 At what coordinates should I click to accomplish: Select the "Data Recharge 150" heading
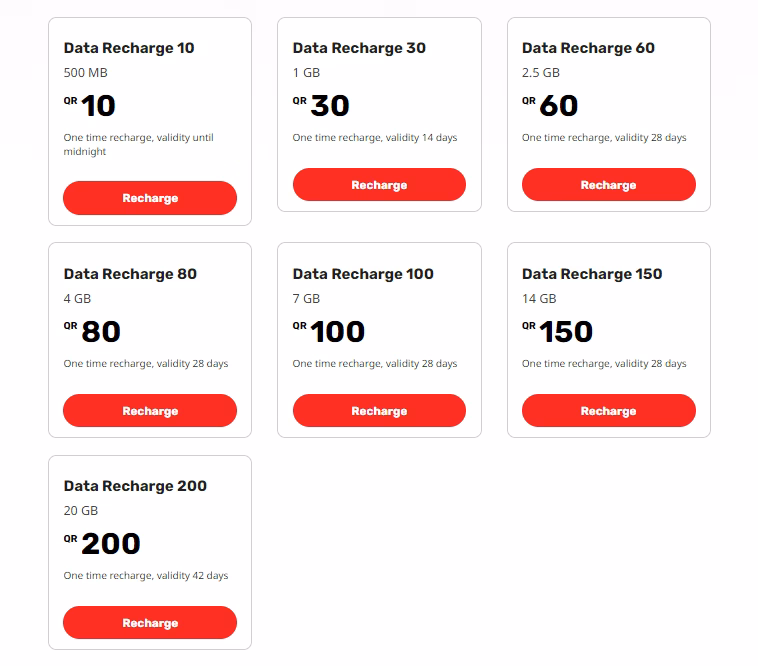click(592, 274)
